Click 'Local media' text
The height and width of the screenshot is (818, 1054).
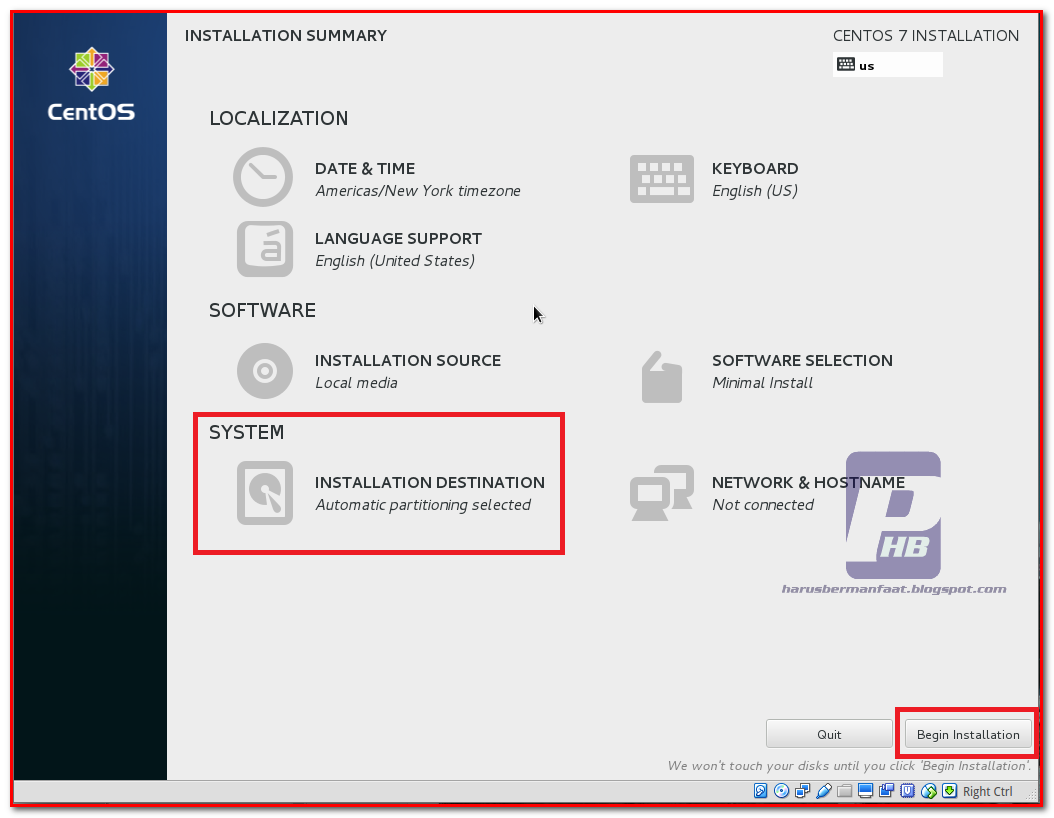[356, 382]
